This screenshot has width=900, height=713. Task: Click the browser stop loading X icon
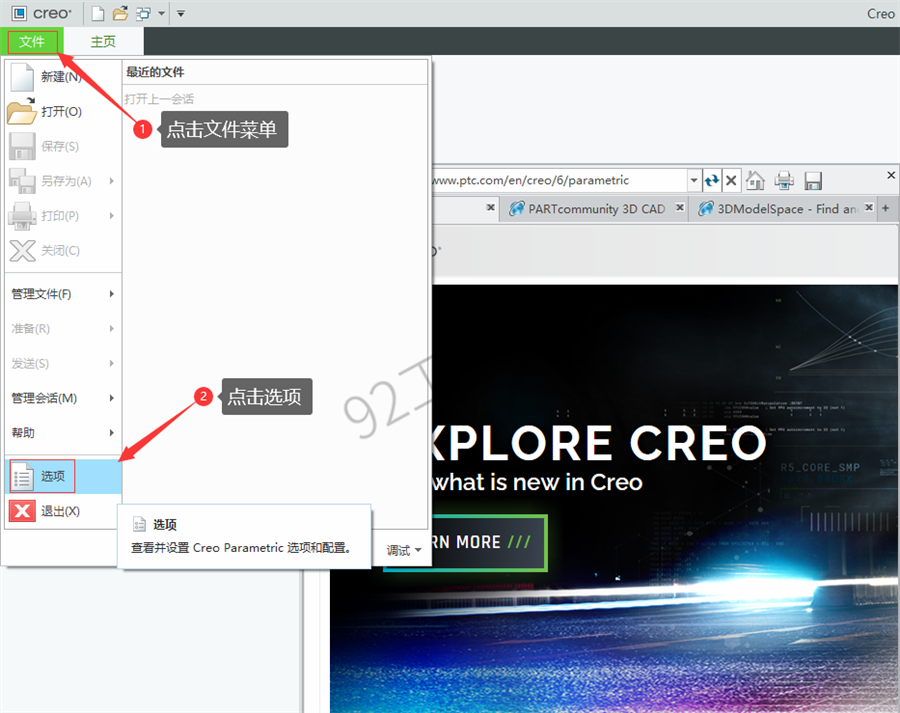(x=731, y=181)
